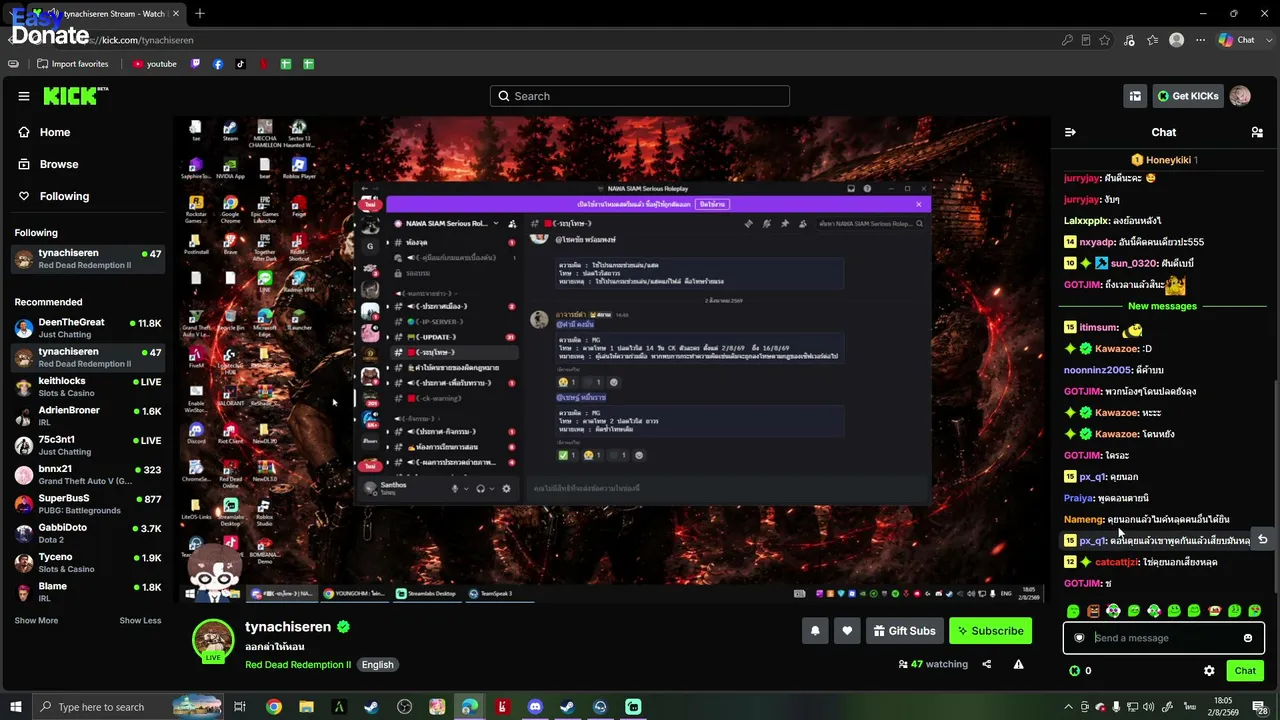Open the dashboard icon beside Get KICKs
The width and height of the screenshot is (1280, 720).
click(x=1135, y=96)
